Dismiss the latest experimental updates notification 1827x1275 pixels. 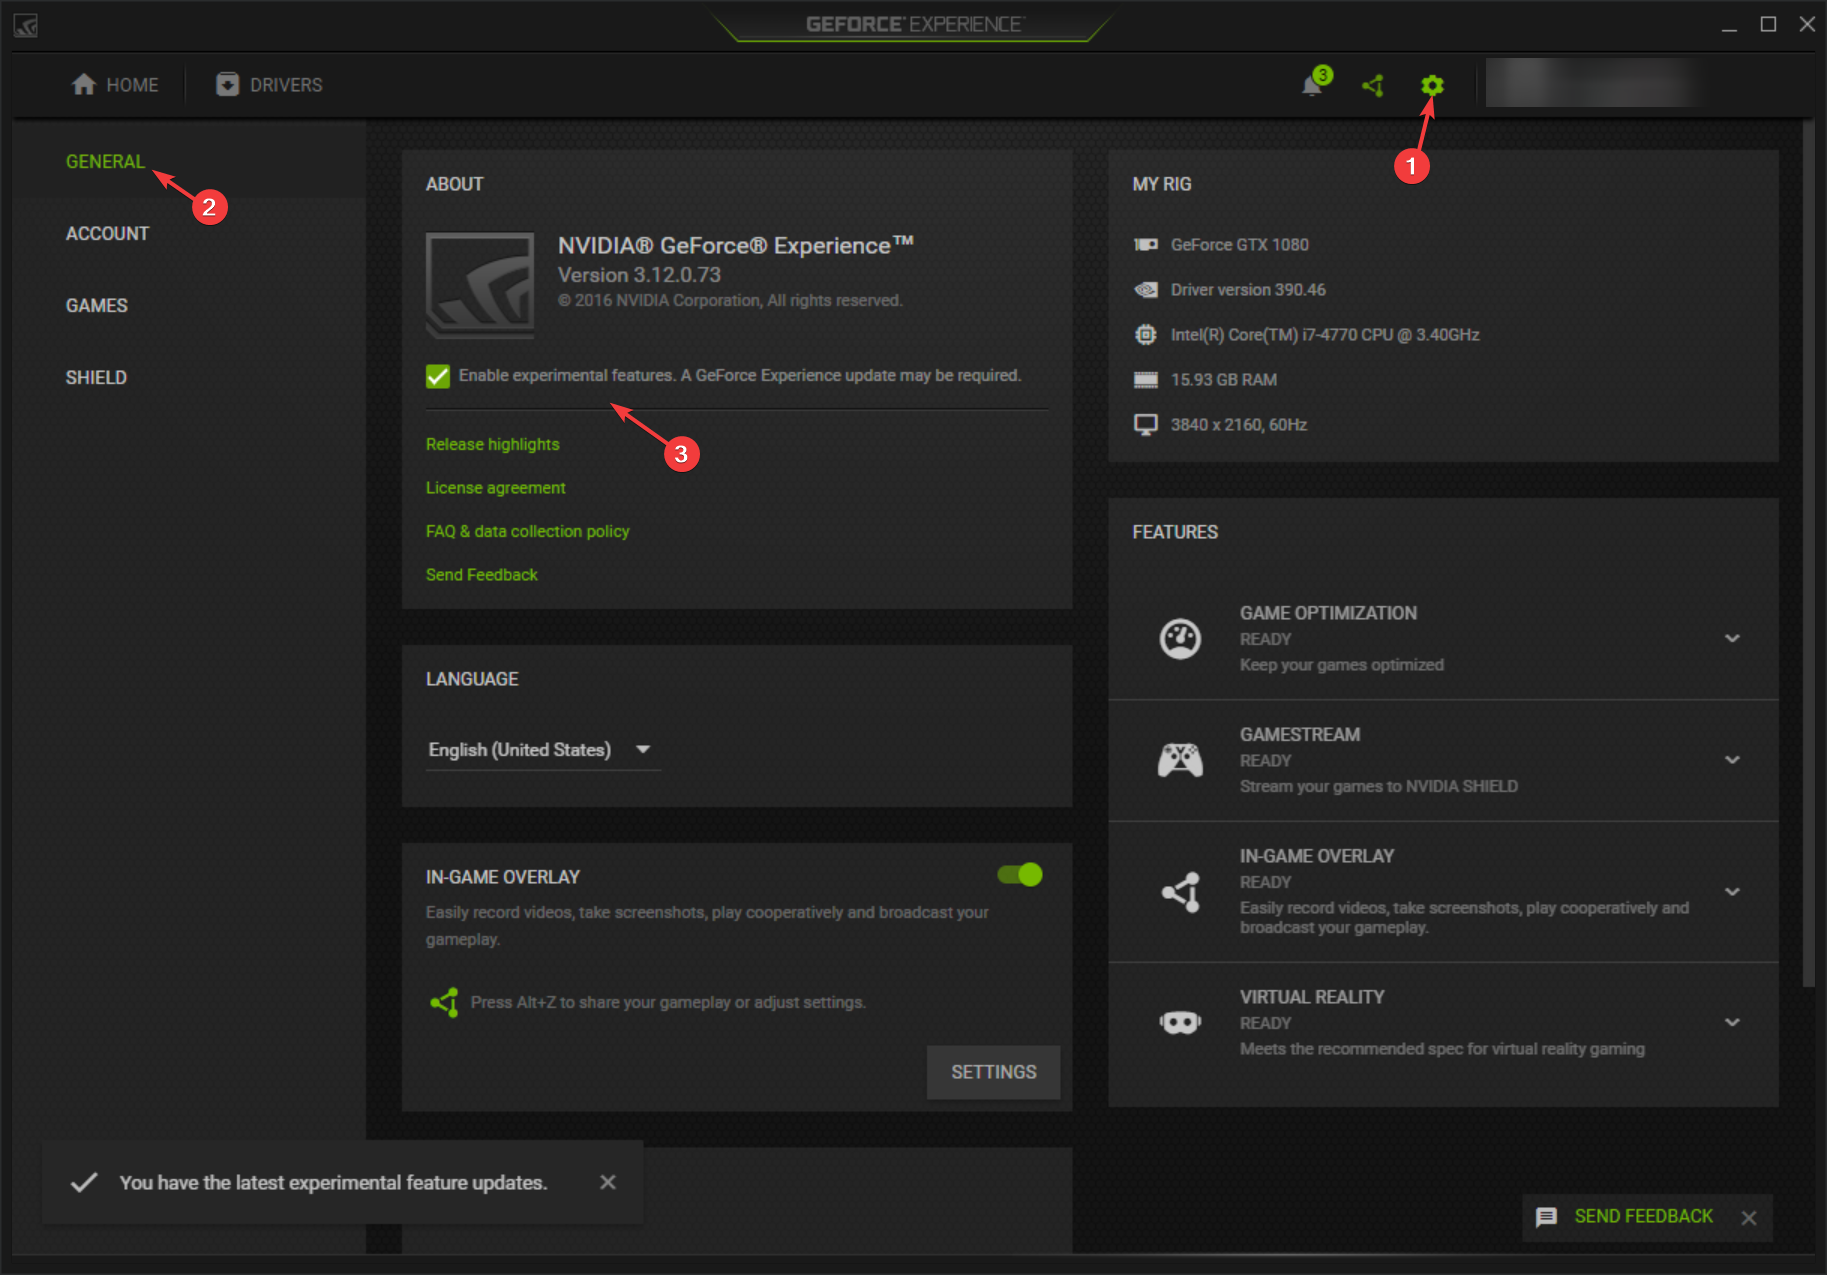point(608,1182)
